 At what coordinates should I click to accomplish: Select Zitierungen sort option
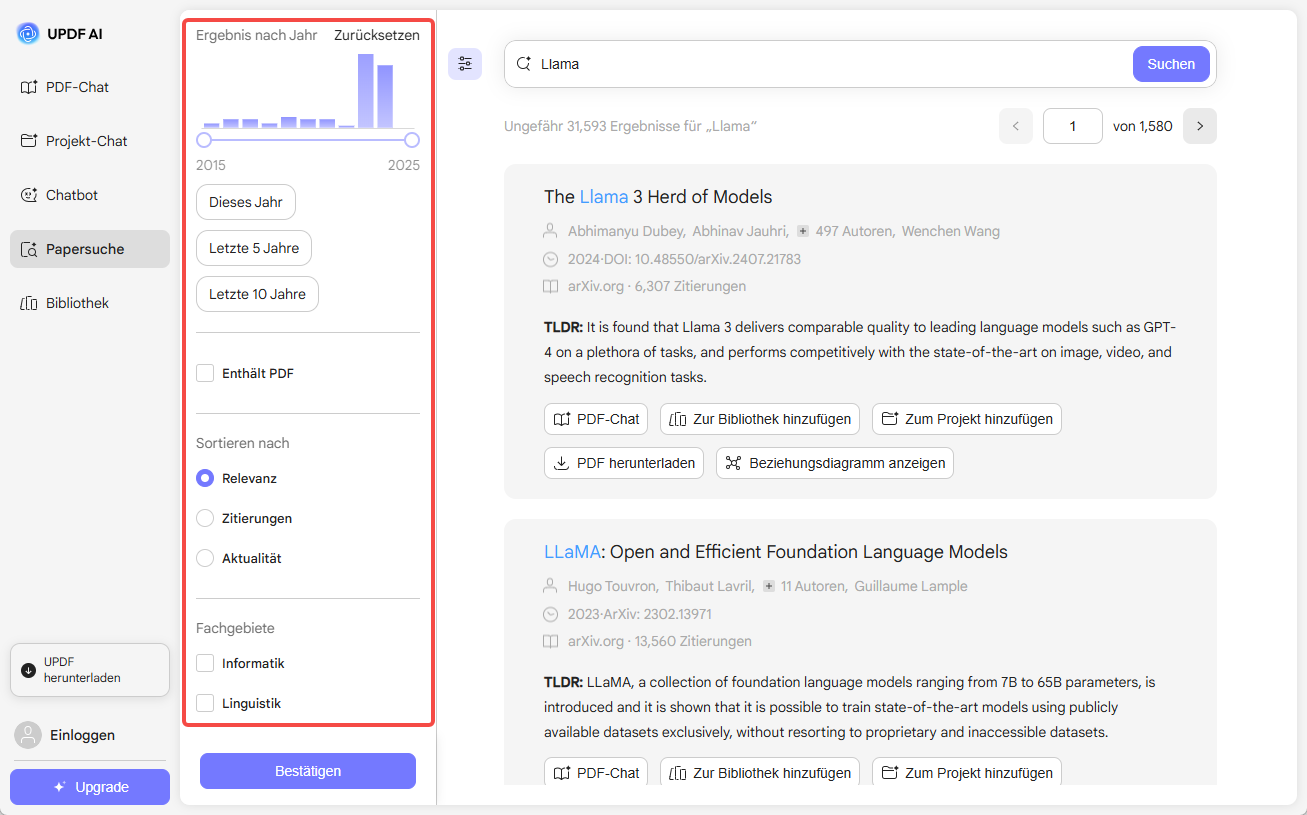[x=205, y=518]
